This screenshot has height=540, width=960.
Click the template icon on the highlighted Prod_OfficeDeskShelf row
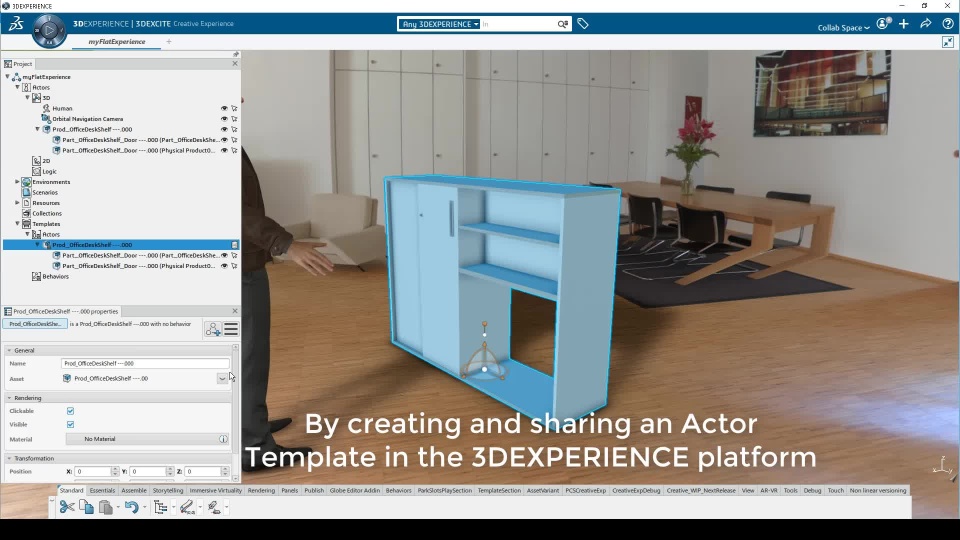[234, 245]
